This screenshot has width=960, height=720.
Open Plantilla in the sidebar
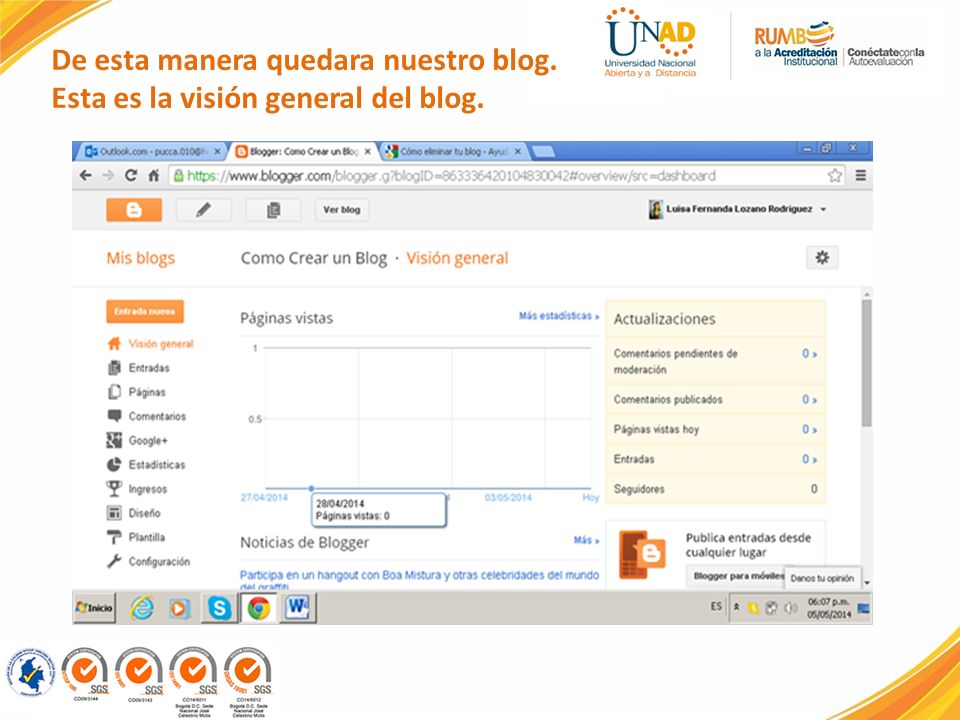point(146,537)
